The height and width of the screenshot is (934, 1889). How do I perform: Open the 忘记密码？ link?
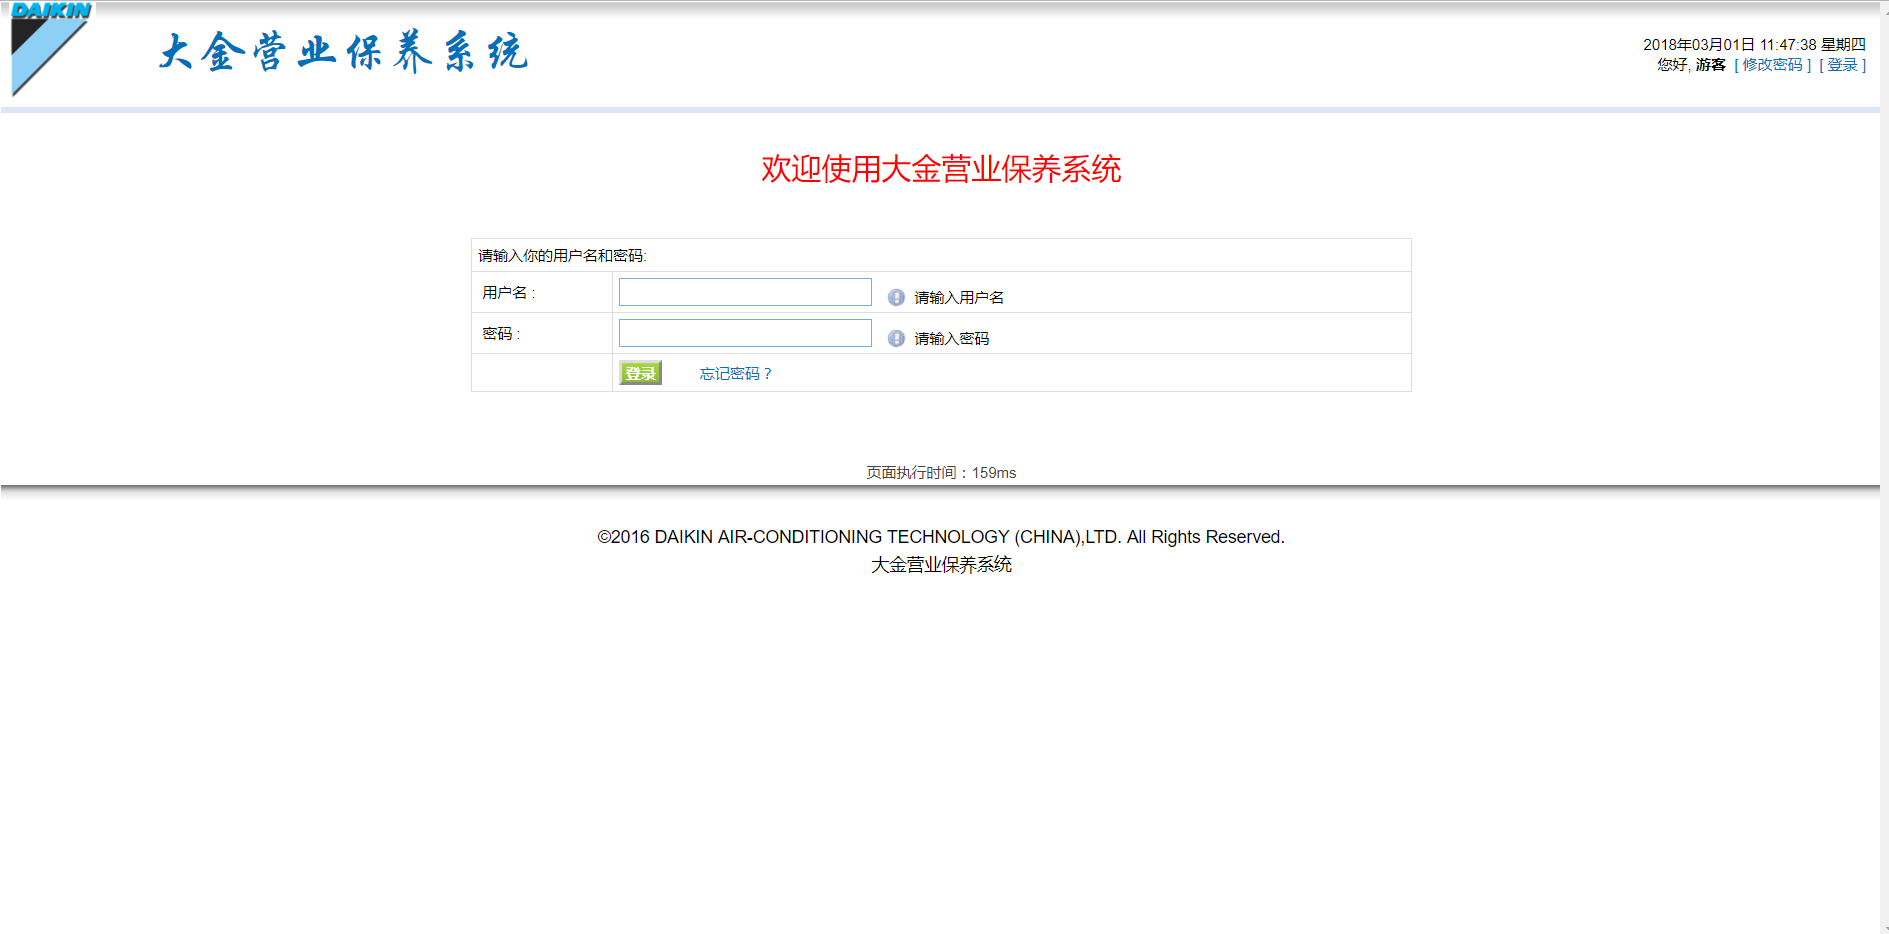(736, 374)
